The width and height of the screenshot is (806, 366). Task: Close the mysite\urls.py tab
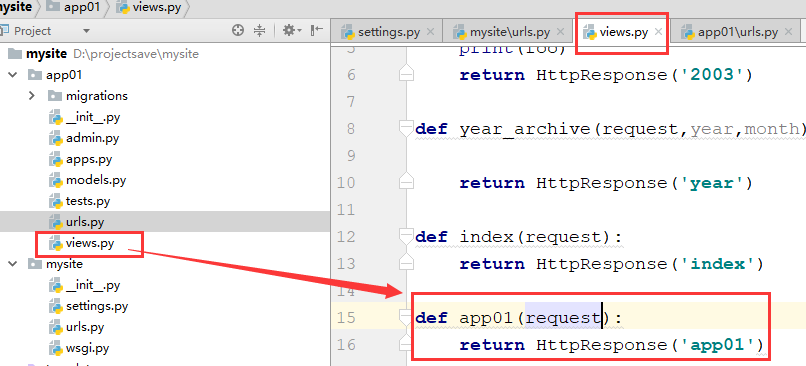pos(561,32)
